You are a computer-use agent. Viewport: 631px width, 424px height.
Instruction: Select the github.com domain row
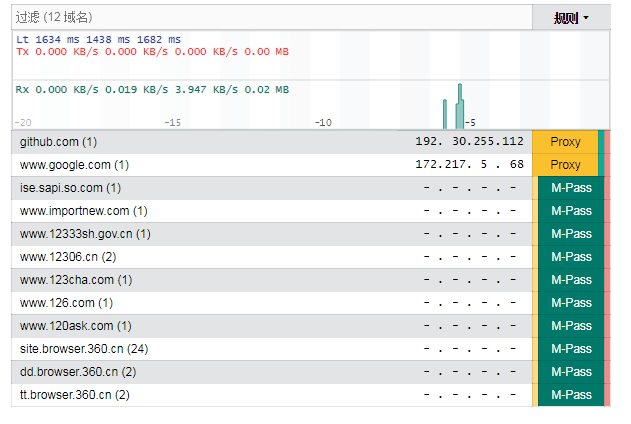click(x=58, y=142)
